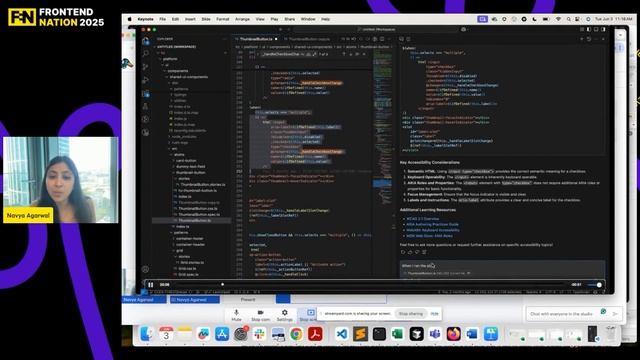This screenshot has width=640, height=360.
Task: Open the Keynote File menu
Action: point(162,19)
